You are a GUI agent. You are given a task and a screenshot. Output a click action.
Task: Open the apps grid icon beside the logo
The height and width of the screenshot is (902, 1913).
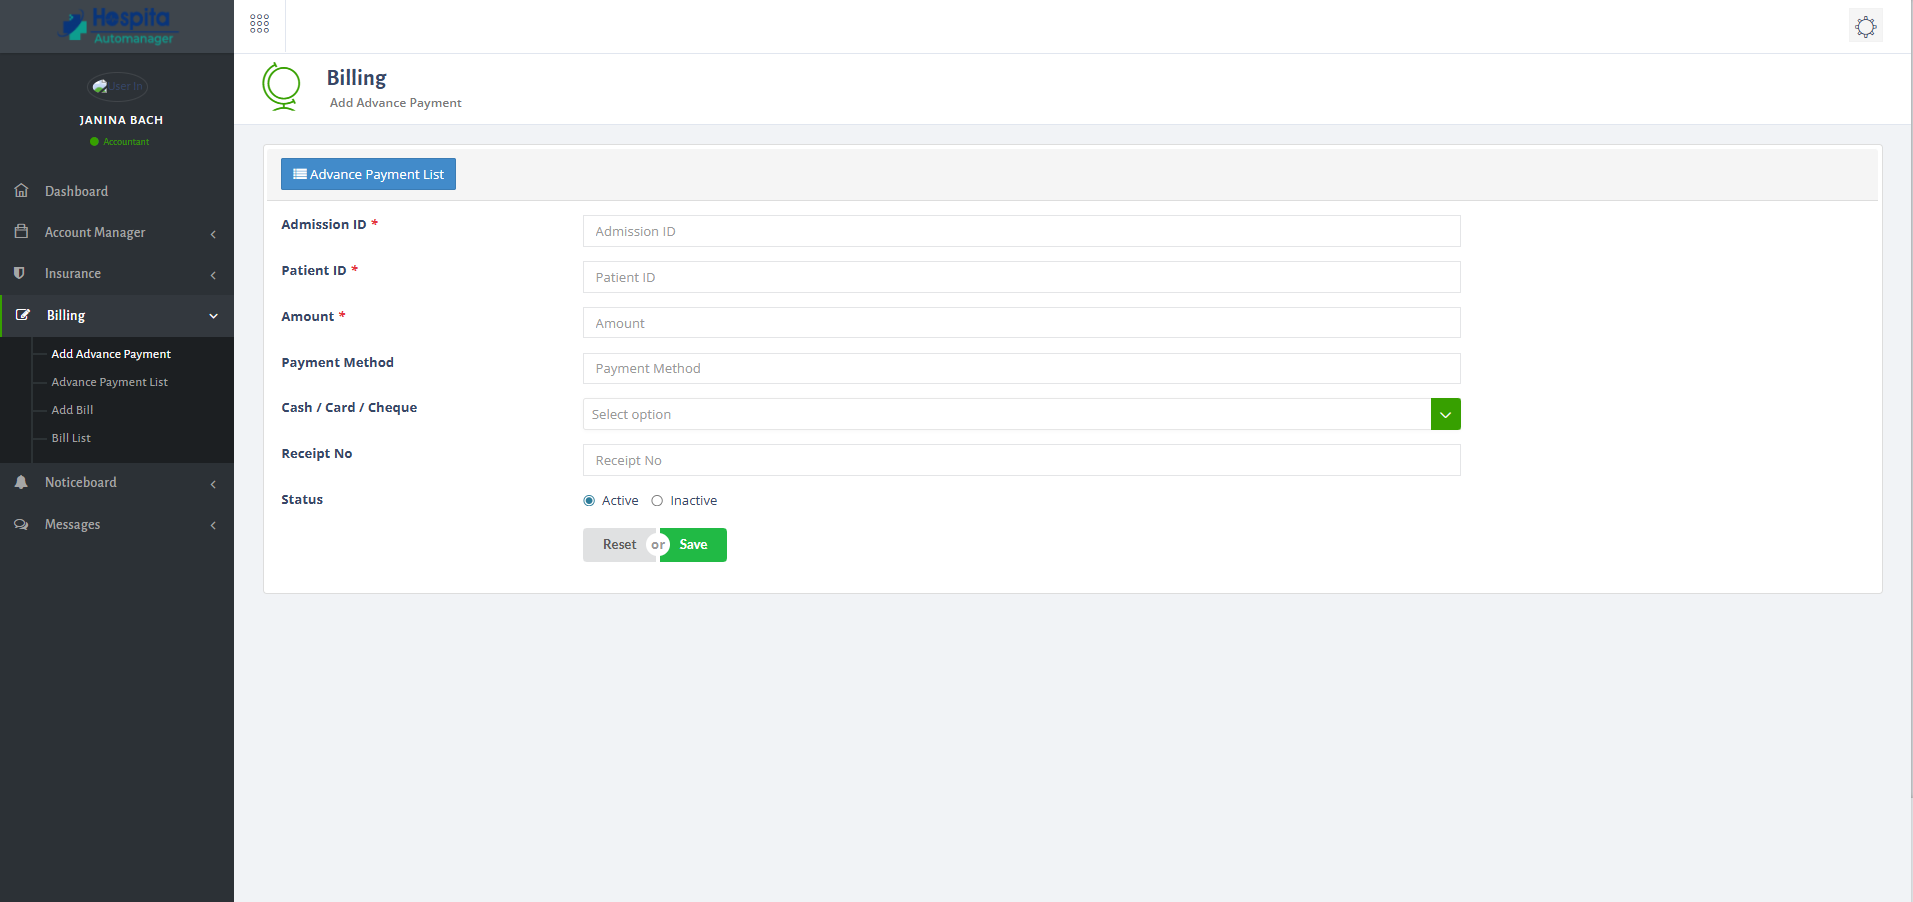click(259, 22)
